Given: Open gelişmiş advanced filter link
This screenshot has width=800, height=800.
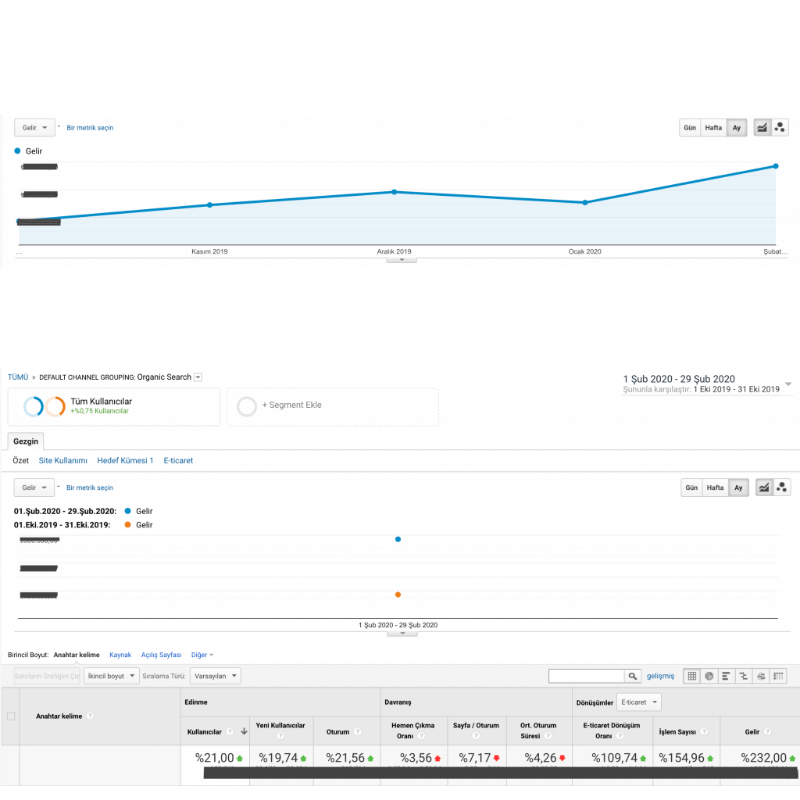Looking at the screenshot, I should tap(660, 676).
